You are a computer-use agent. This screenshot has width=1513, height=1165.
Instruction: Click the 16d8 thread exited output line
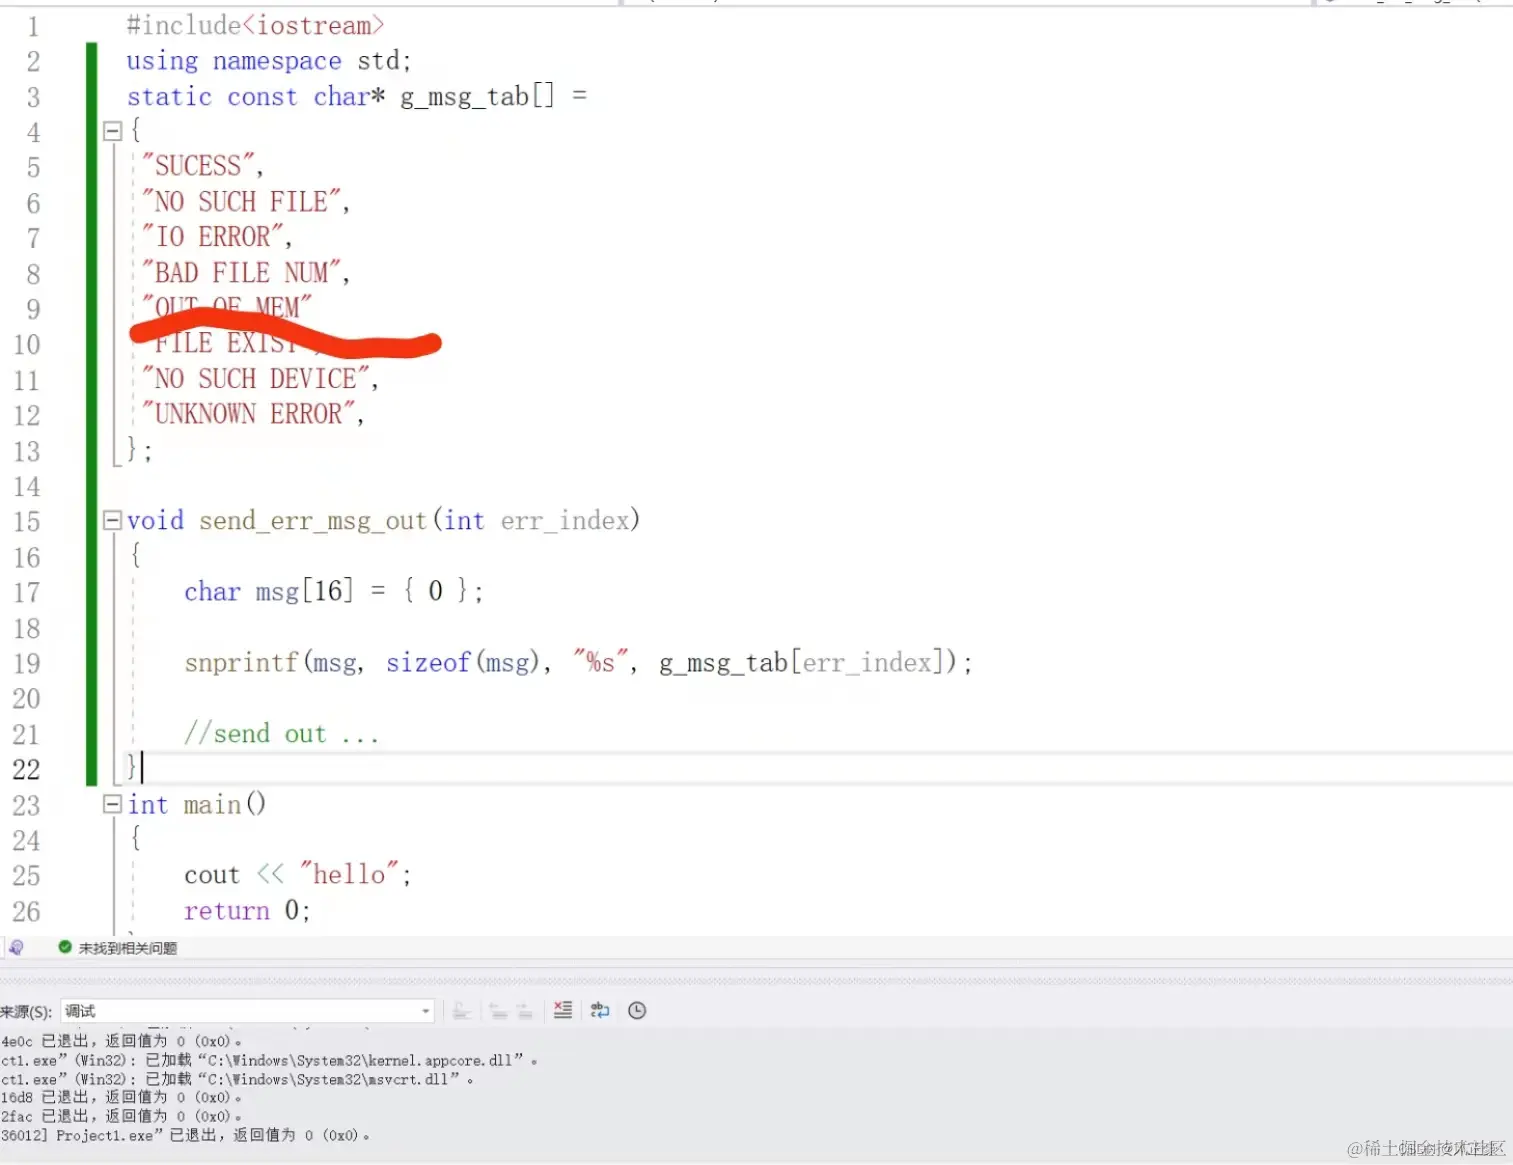[x=121, y=1097]
